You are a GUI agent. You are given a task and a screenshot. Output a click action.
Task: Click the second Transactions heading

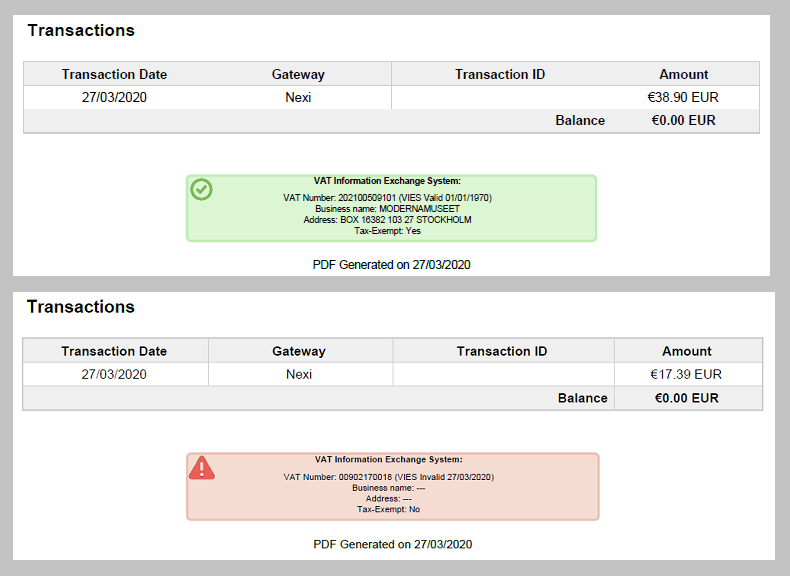click(81, 307)
